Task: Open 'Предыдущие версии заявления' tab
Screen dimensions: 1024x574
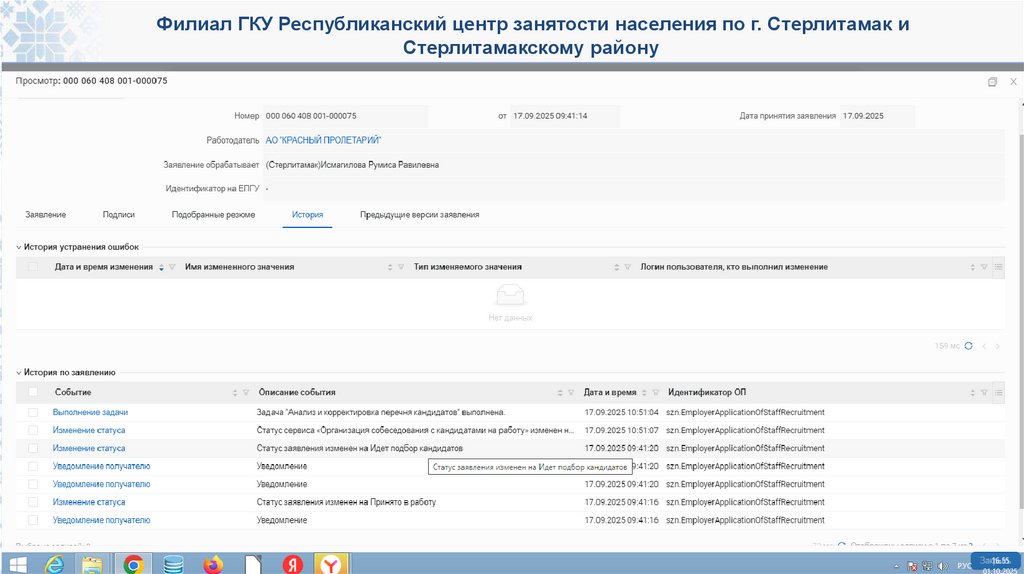Action: click(420, 215)
